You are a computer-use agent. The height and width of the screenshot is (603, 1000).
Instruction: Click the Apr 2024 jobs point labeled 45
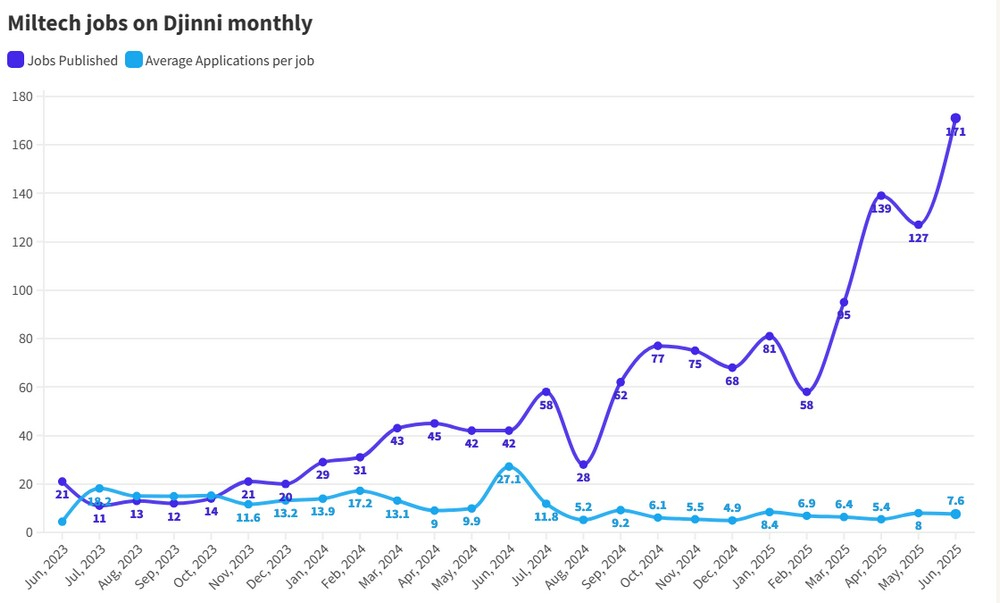tap(434, 423)
